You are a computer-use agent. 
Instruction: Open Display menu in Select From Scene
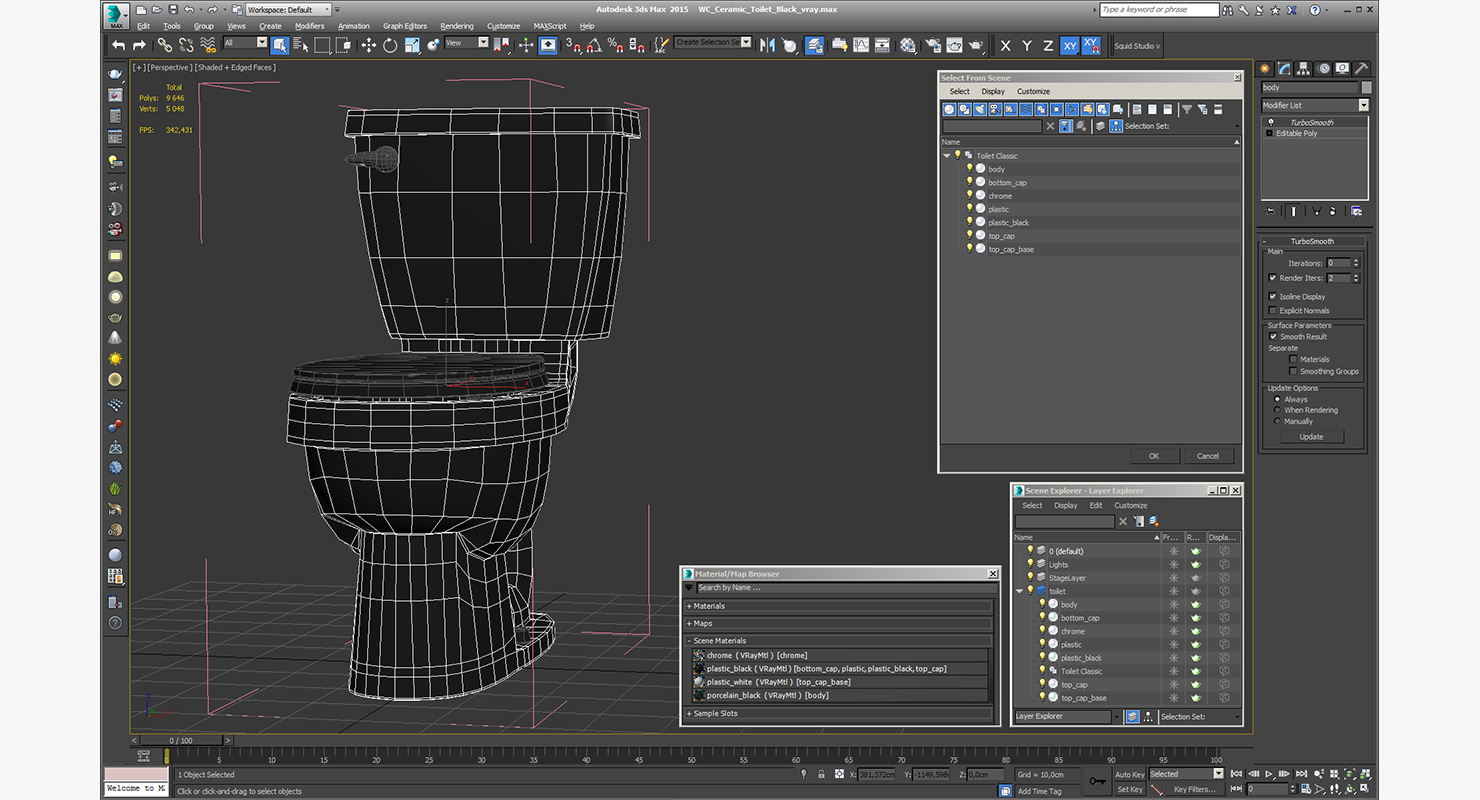point(993,91)
